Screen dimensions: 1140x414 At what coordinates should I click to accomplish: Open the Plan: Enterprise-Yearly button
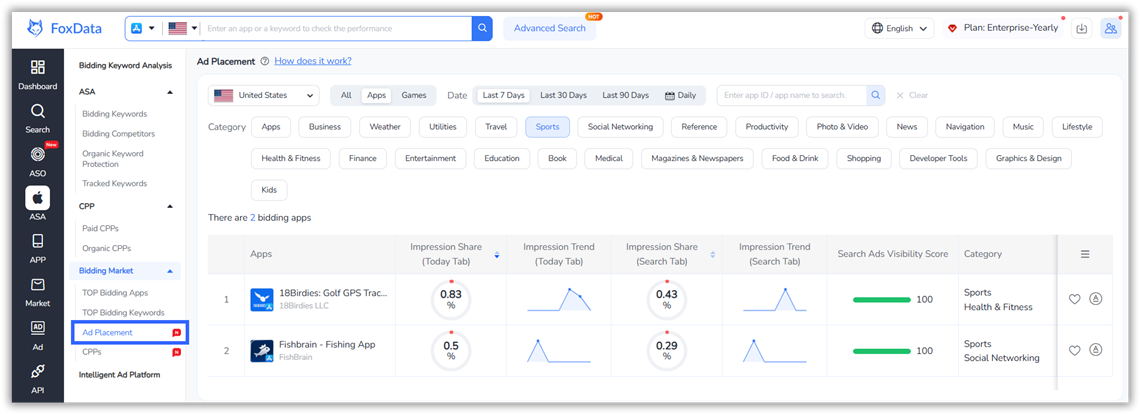(1002, 28)
